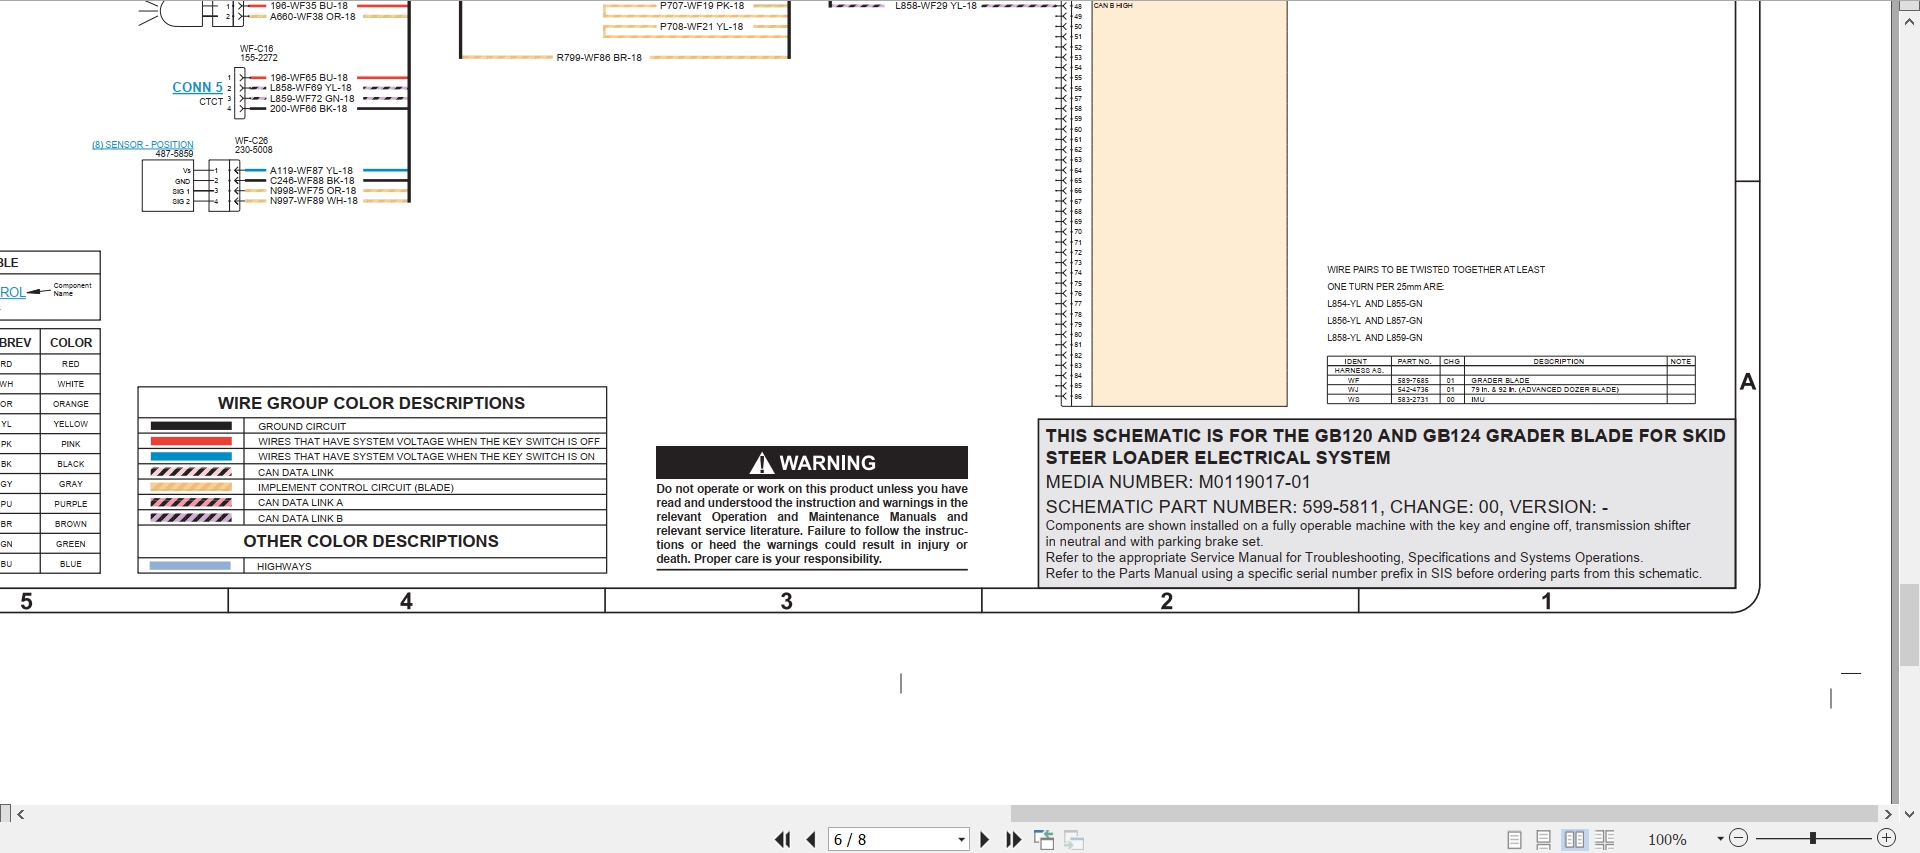Click wire label A119-WF87 YL-18
Image resolution: width=1920 pixels, height=853 pixels.
(311, 171)
